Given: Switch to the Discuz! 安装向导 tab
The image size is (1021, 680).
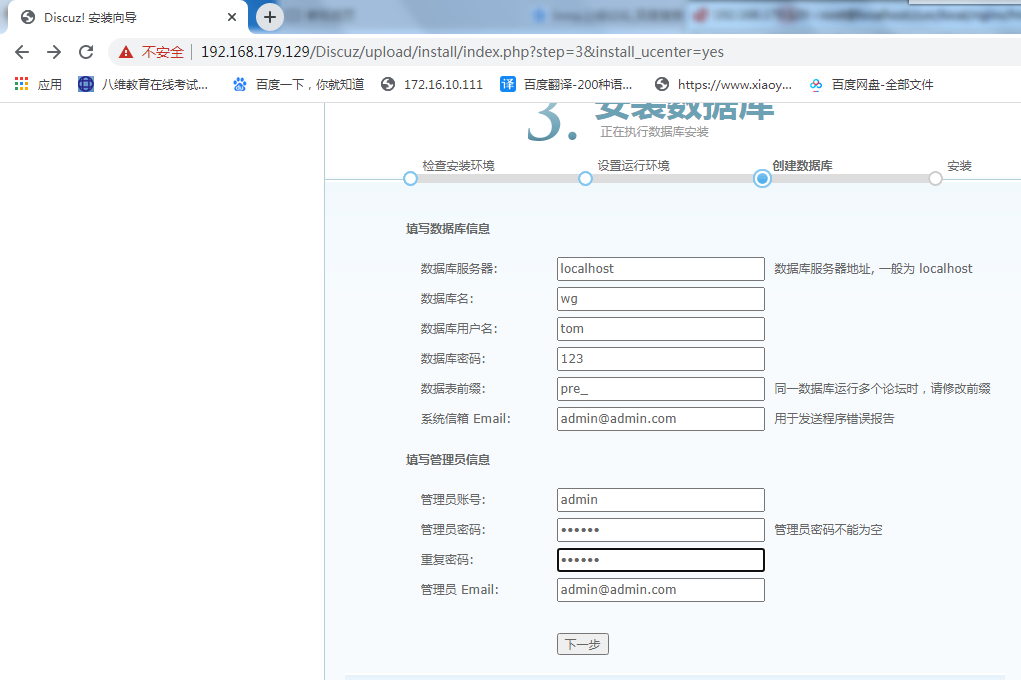Looking at the screenshot, I should (x=110, y=16).
